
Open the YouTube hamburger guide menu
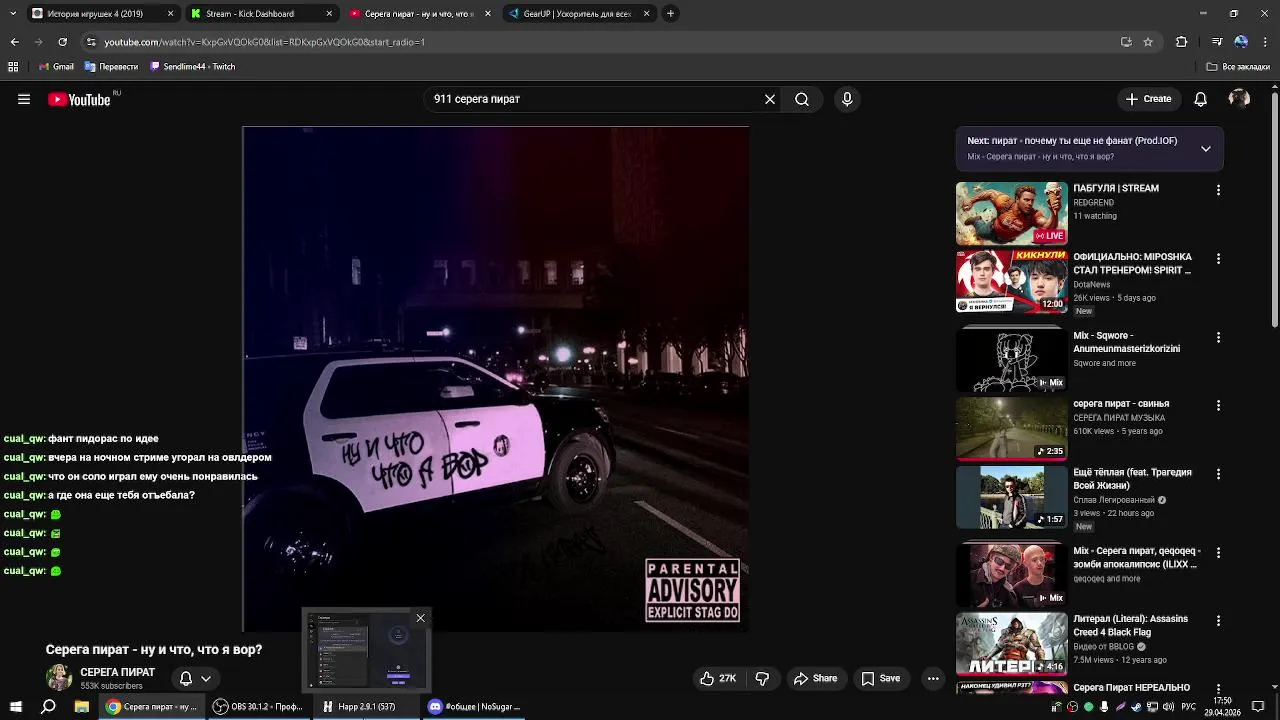click(x=24, y=99)
